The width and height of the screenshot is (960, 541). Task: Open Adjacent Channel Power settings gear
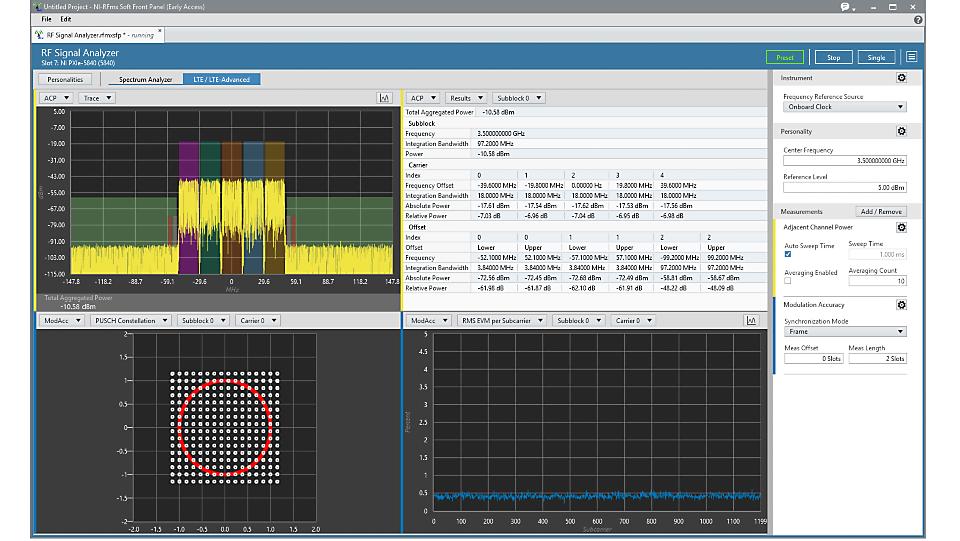coord(901,227)
